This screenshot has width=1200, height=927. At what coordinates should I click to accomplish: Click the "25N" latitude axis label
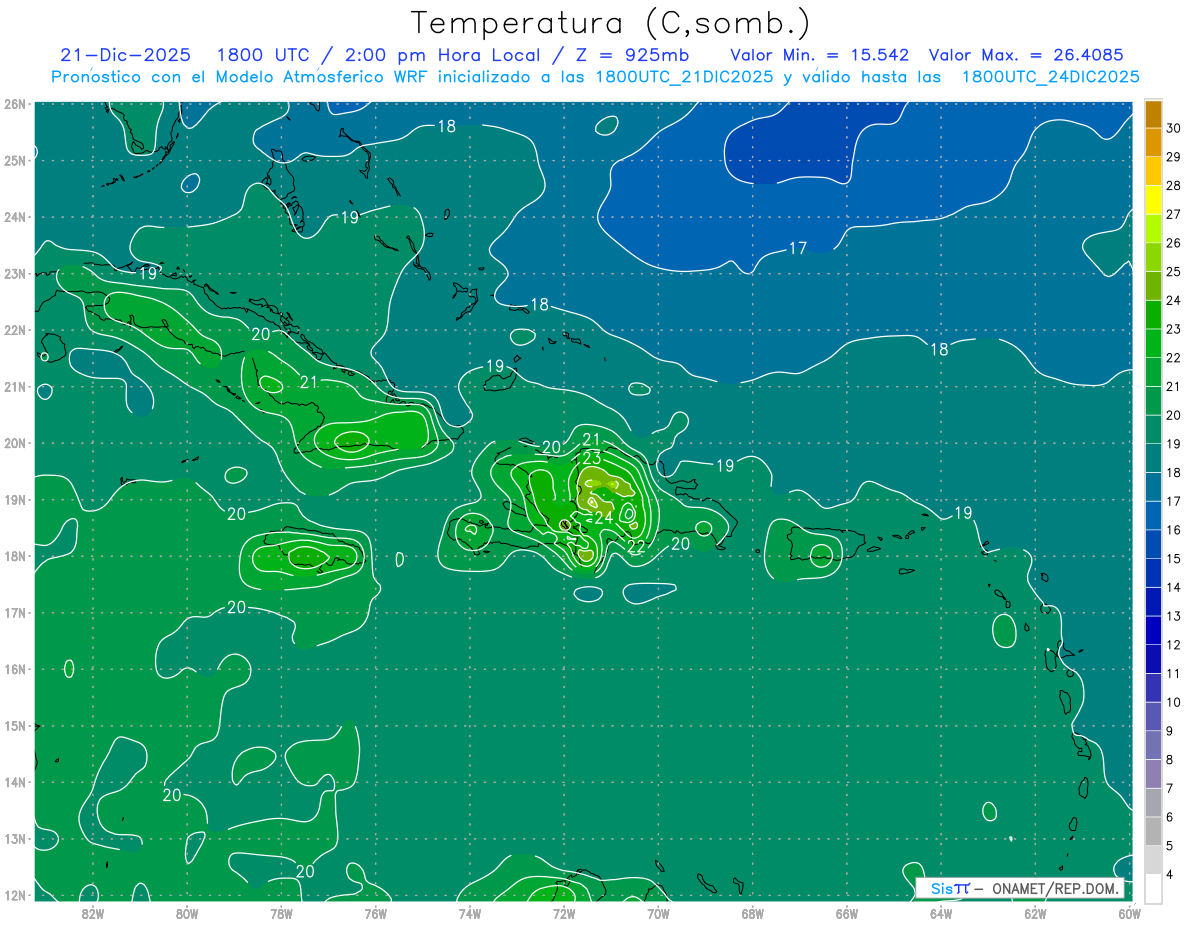pyautogui.click(x=14, y=160)
